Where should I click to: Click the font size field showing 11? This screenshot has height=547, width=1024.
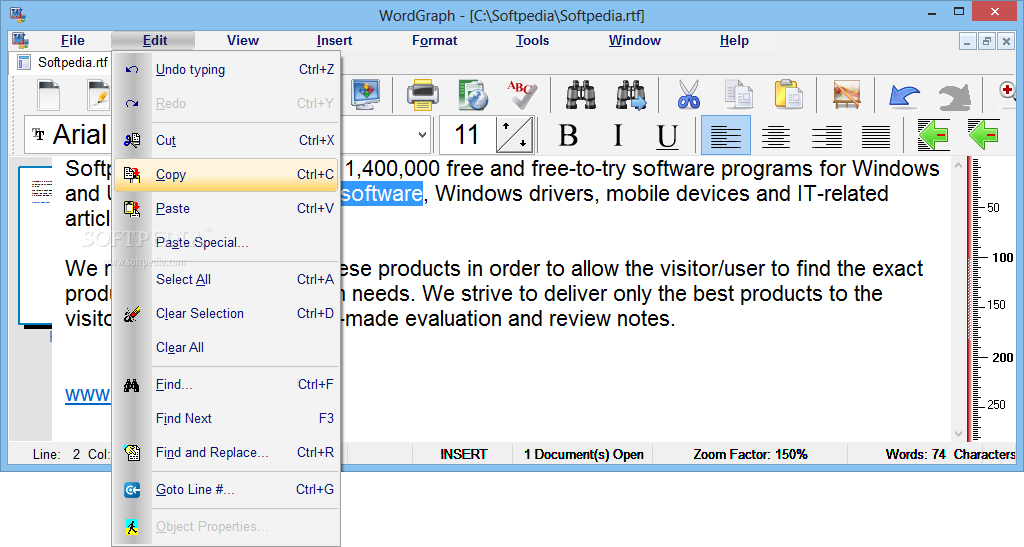point(468,135)
